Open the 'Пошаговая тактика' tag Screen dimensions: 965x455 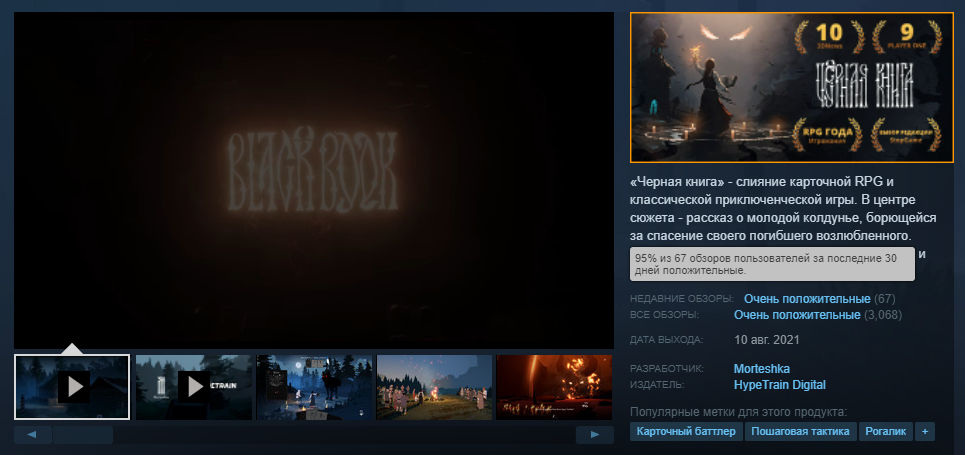[801, 432]
